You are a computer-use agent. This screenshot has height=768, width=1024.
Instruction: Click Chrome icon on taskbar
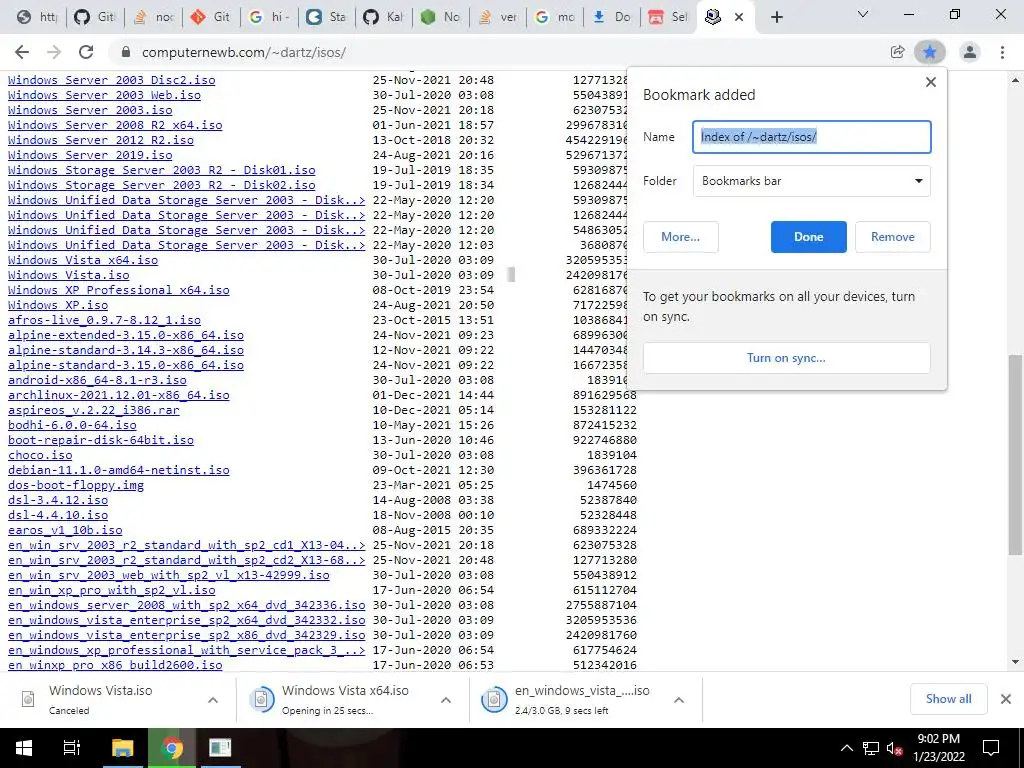[x=172, y=748]
